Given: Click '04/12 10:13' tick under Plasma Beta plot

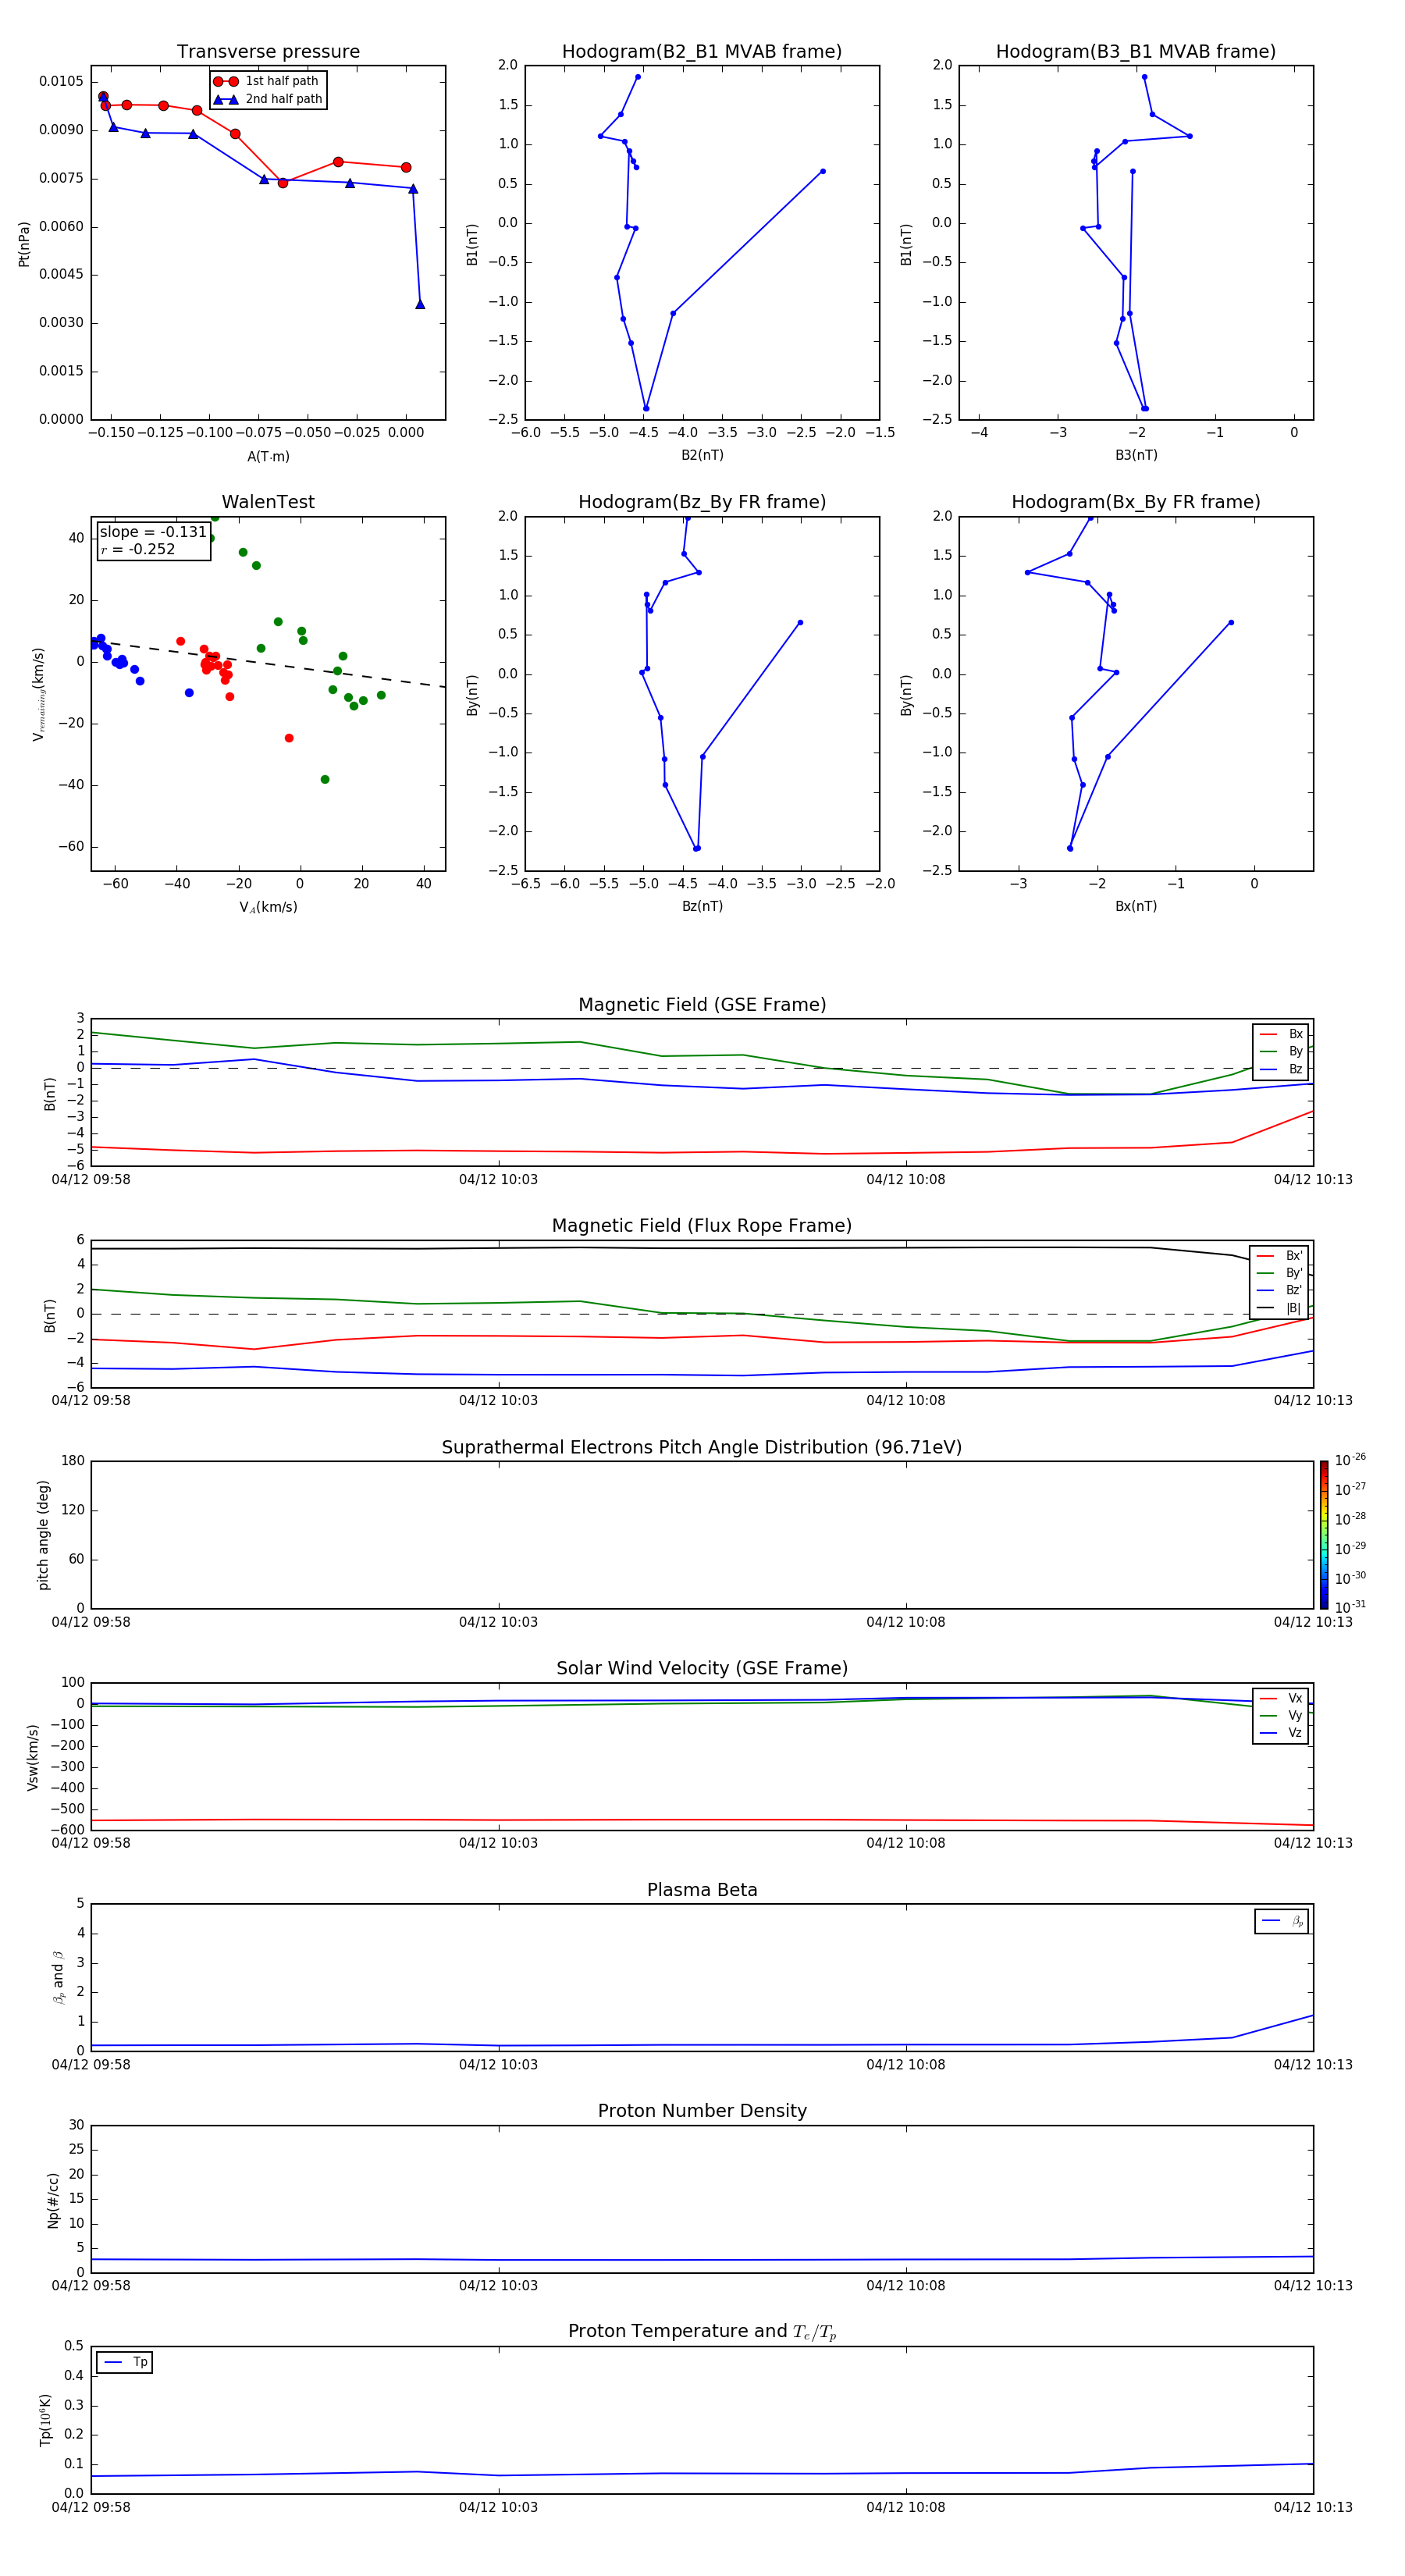Looking at the screenshot, I should (x=1313, y=2064).
